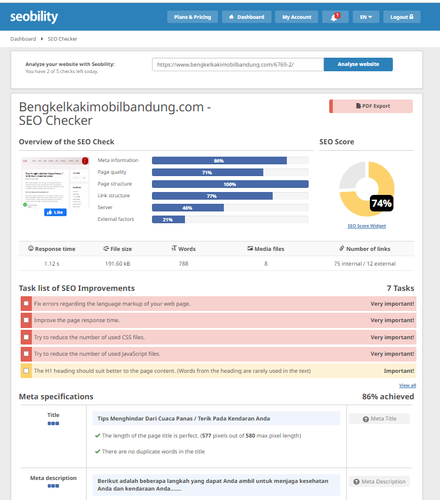This screenshot has width=440, height=500.
Task: Click 'no duplicate words in the title' check
Action: point(150,452)
